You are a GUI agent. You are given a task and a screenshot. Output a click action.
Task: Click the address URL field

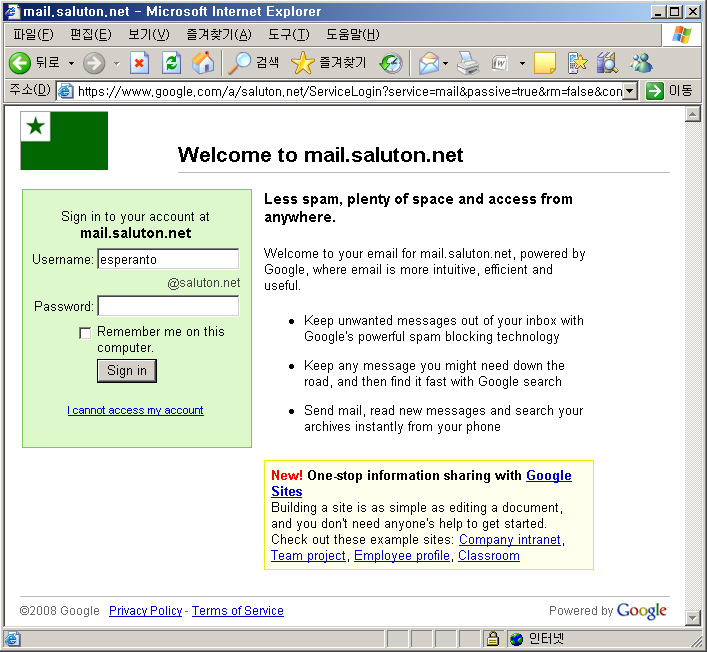349,92
